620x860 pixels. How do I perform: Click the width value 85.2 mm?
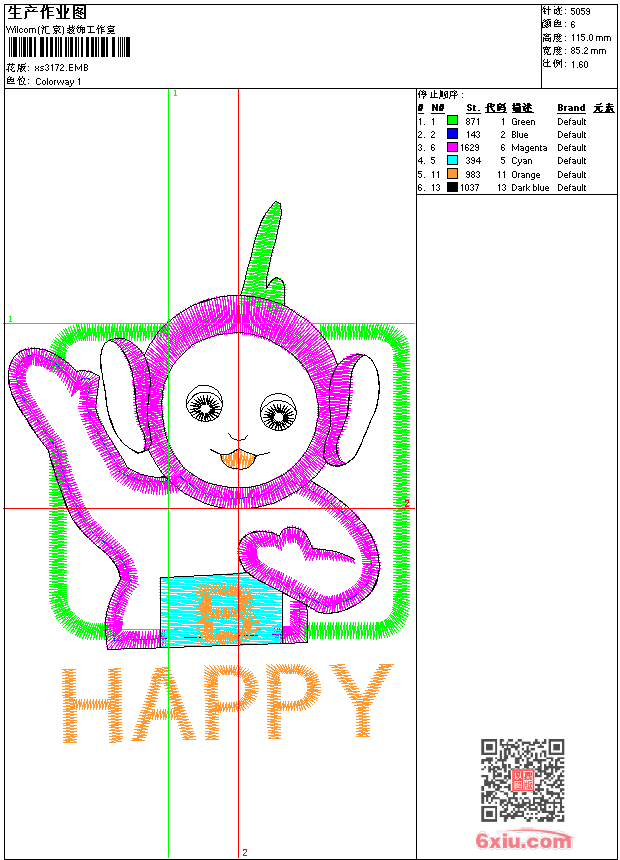coord(588,51)
